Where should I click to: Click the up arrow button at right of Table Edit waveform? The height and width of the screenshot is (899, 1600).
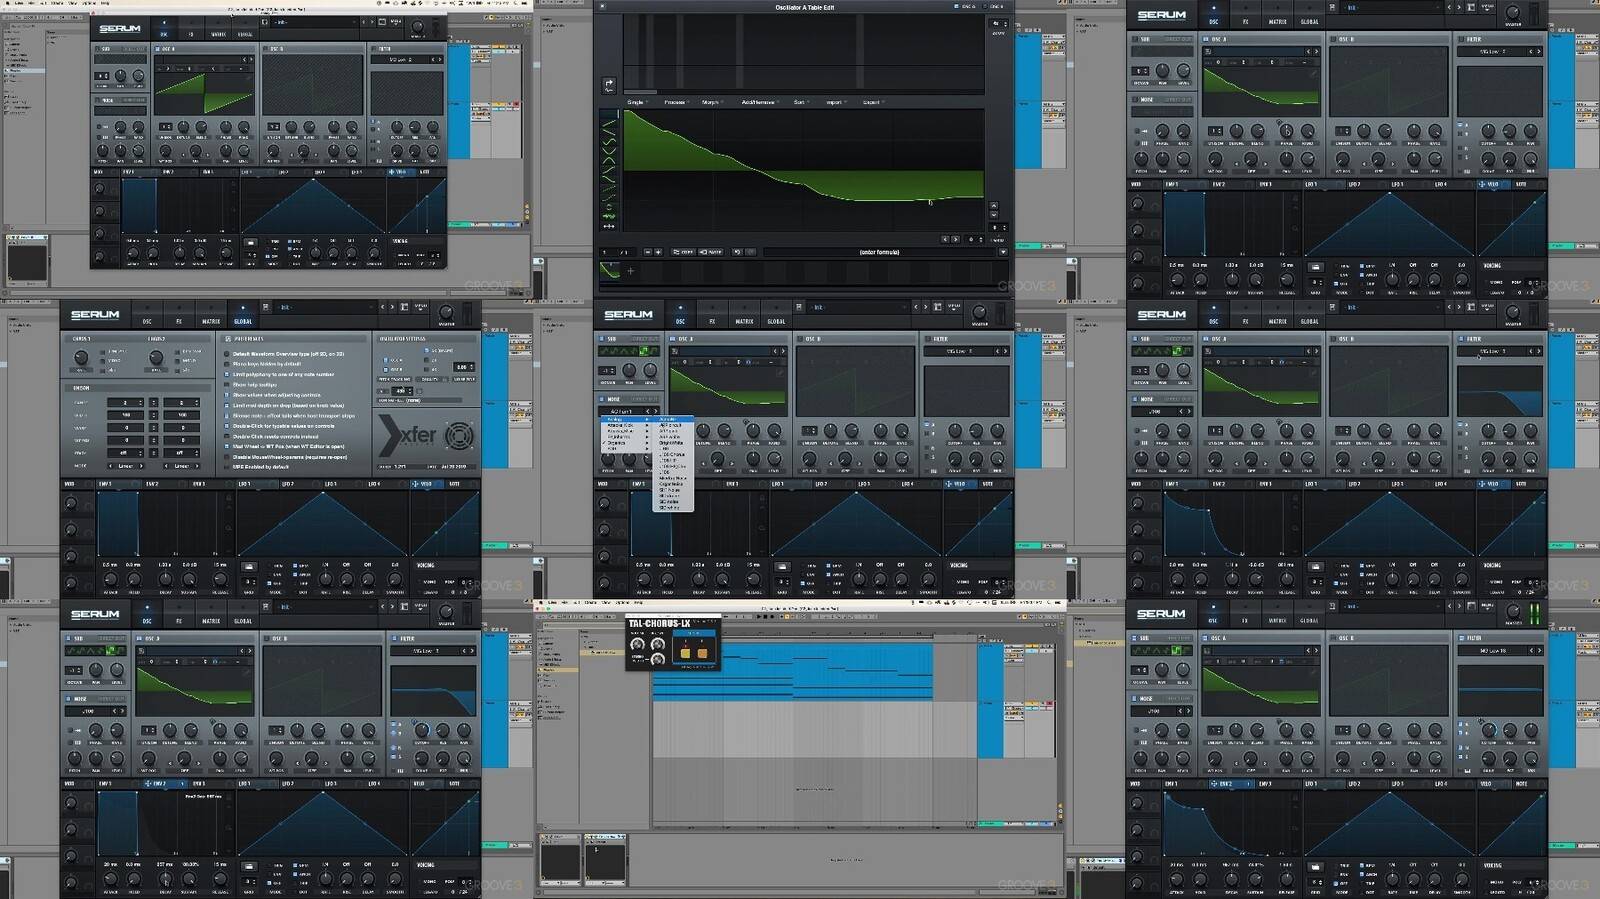994,206
